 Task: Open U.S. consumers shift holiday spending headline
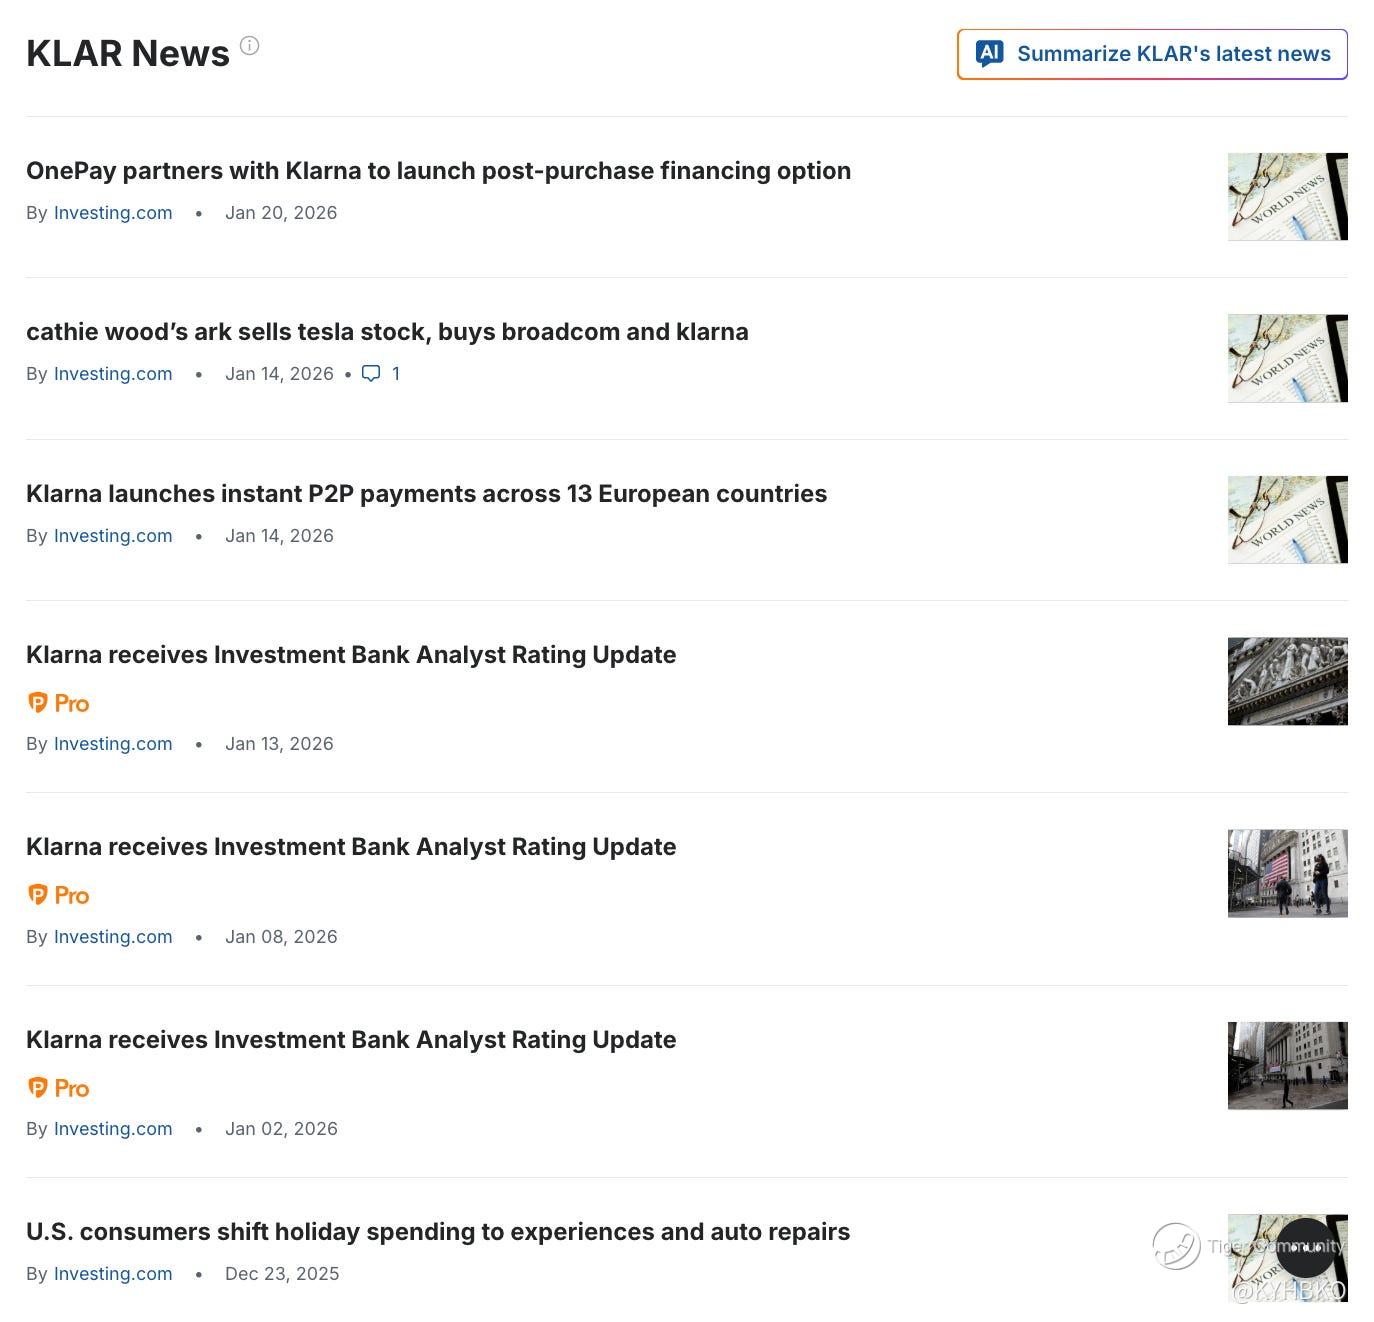(x=438, y=1232)
